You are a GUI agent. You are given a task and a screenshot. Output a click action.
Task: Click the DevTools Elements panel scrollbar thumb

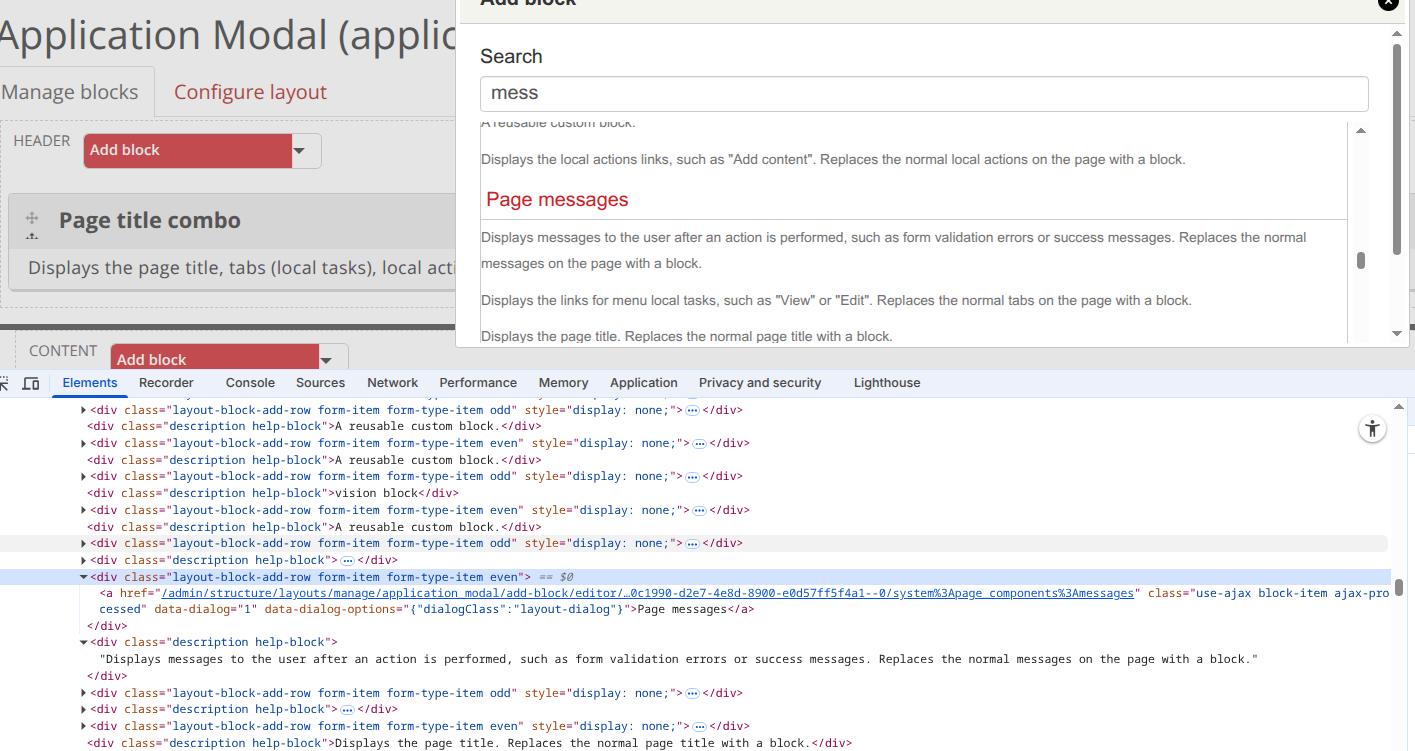1399,587
